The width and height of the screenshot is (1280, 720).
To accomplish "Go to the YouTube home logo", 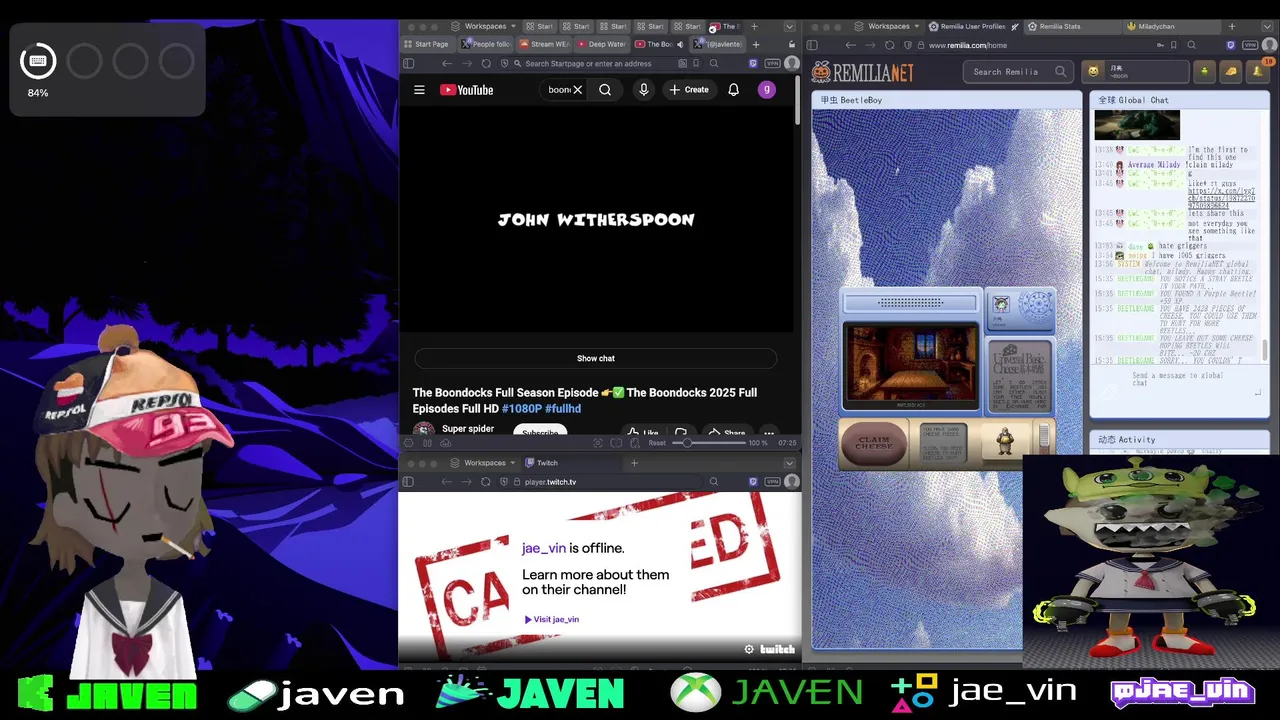I will click(x=467, y=90).
